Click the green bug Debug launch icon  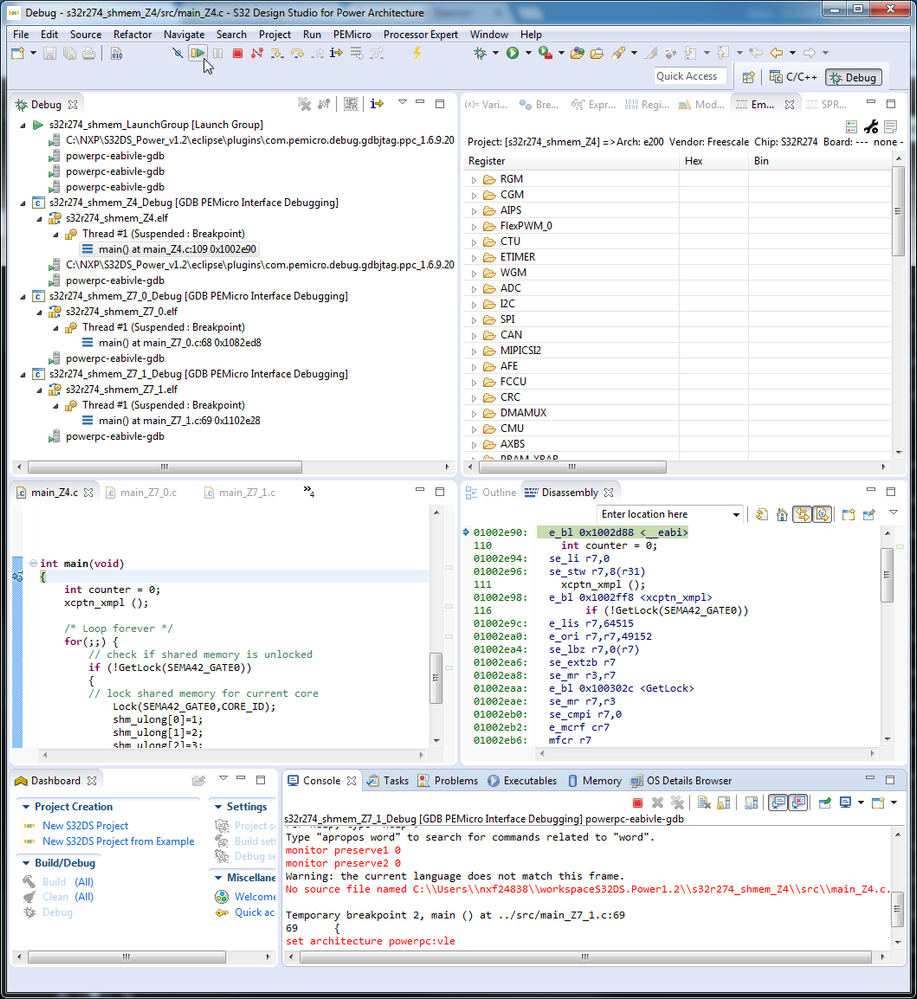(x=480, y=53)
